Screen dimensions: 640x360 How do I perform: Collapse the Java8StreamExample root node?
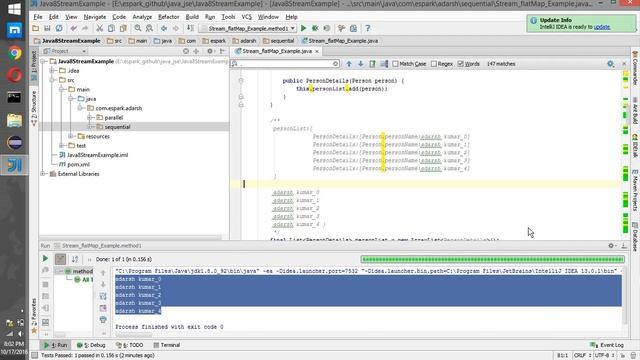tap(43, 61)
